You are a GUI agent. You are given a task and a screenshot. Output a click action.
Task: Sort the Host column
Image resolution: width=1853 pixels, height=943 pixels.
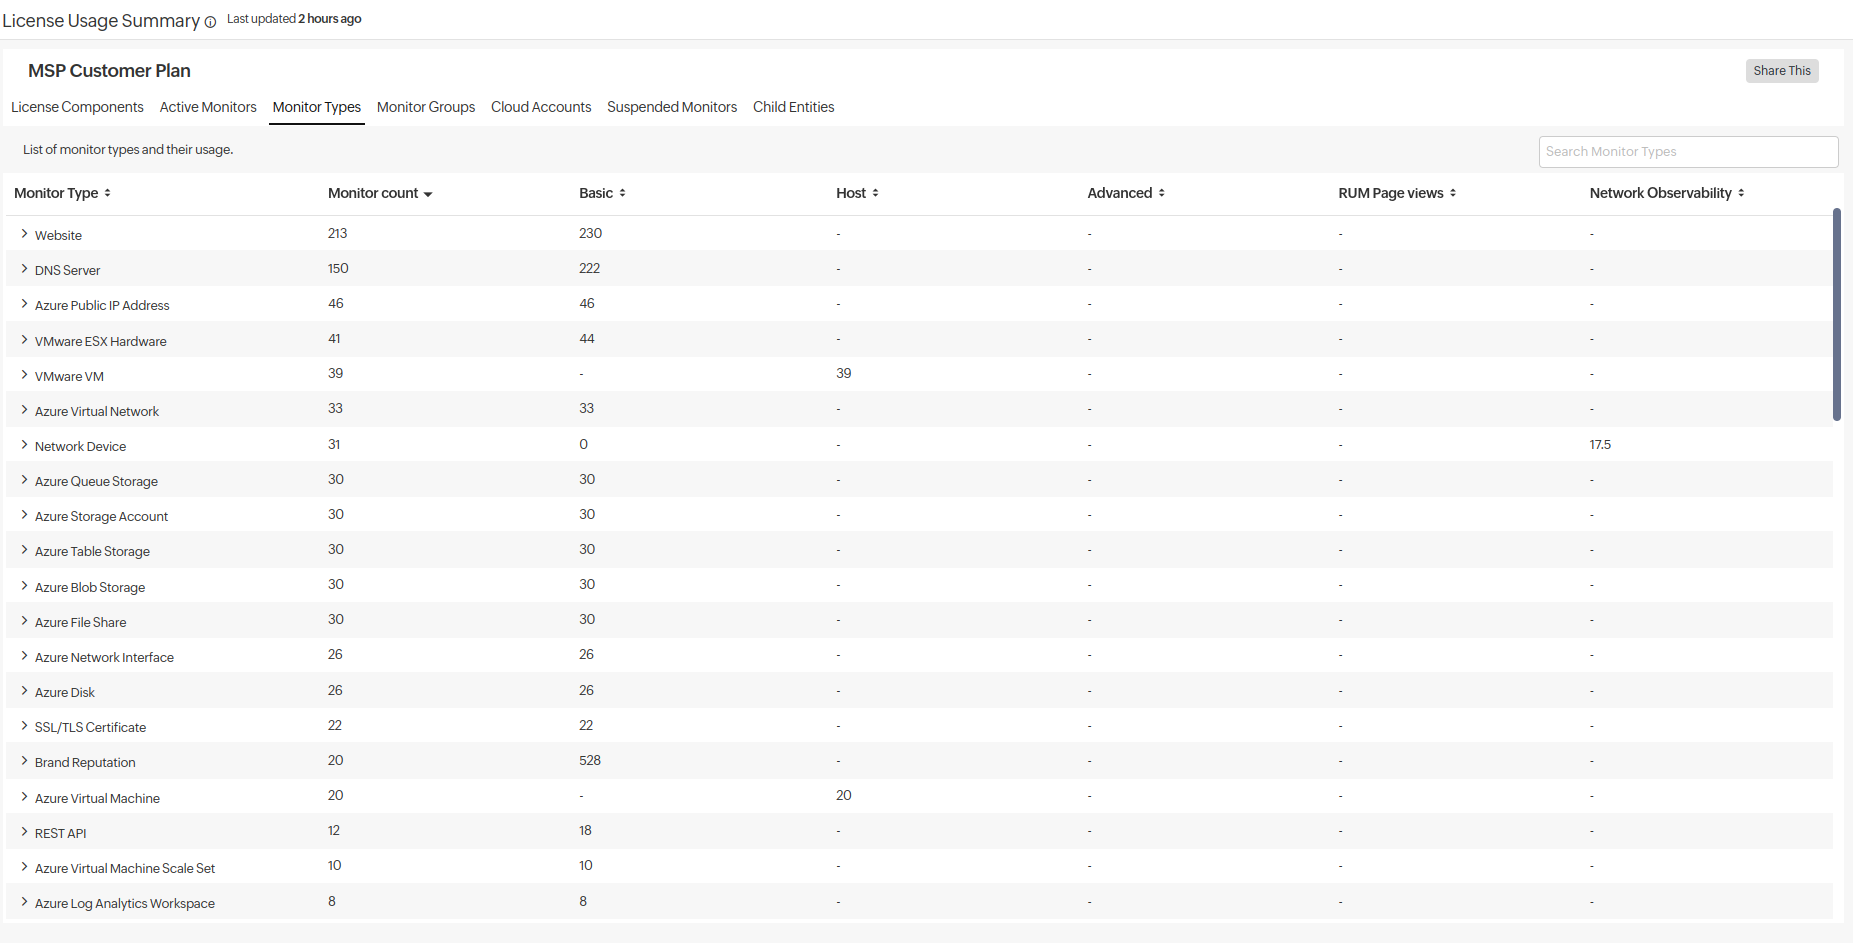tap(875, 193)
